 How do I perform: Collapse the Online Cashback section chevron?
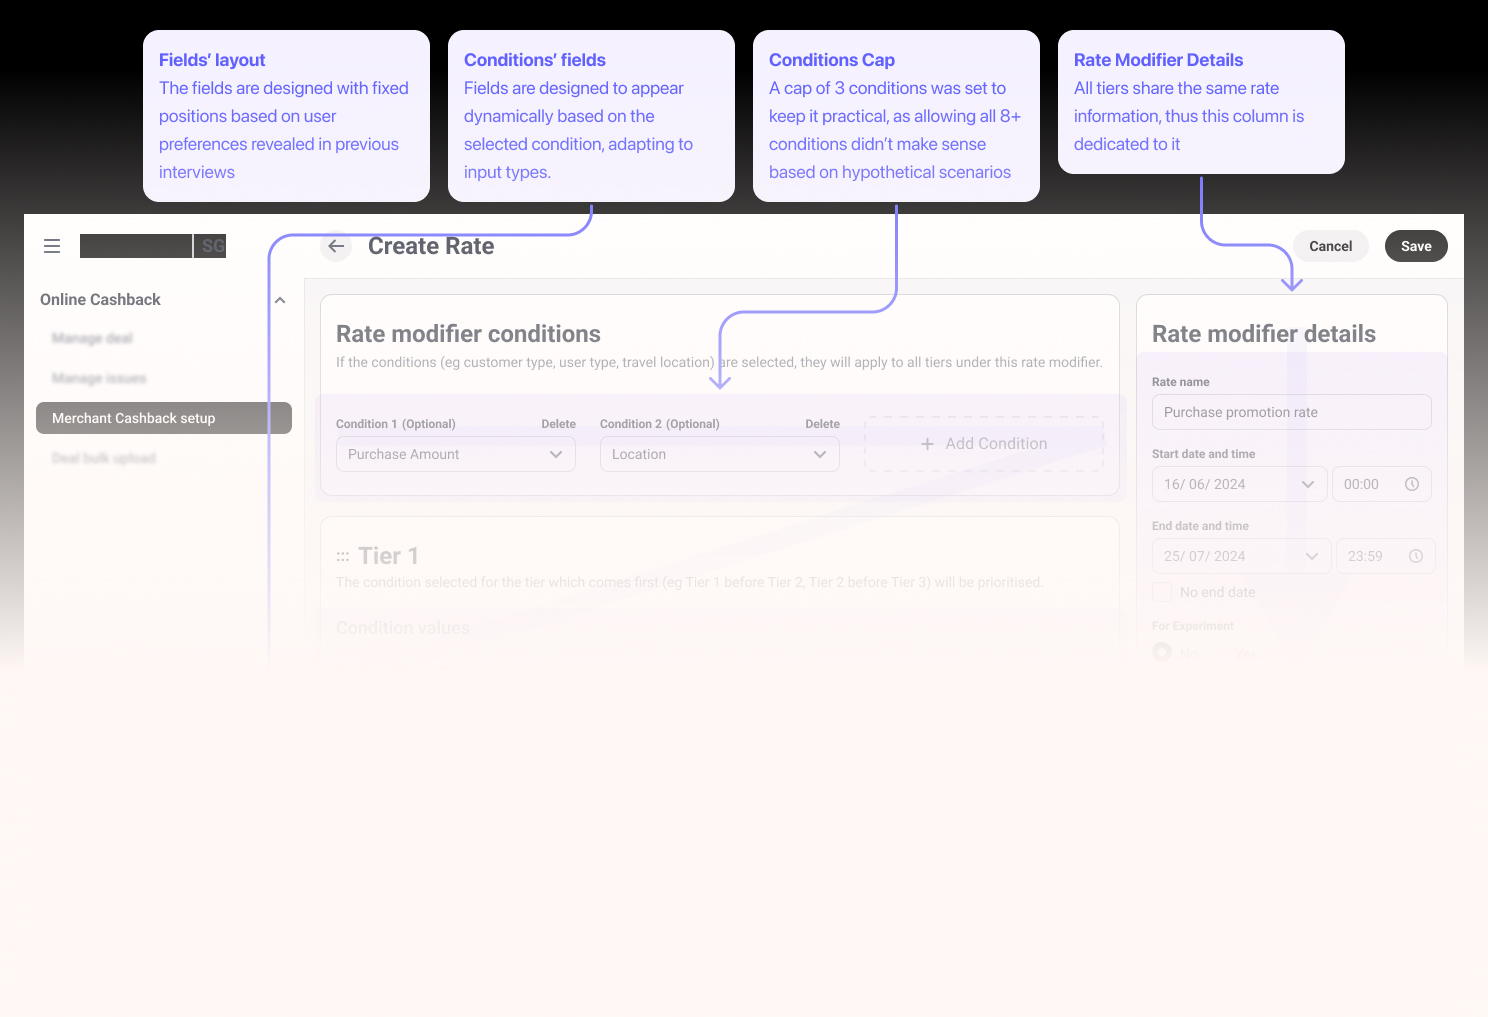coord(280,300)
